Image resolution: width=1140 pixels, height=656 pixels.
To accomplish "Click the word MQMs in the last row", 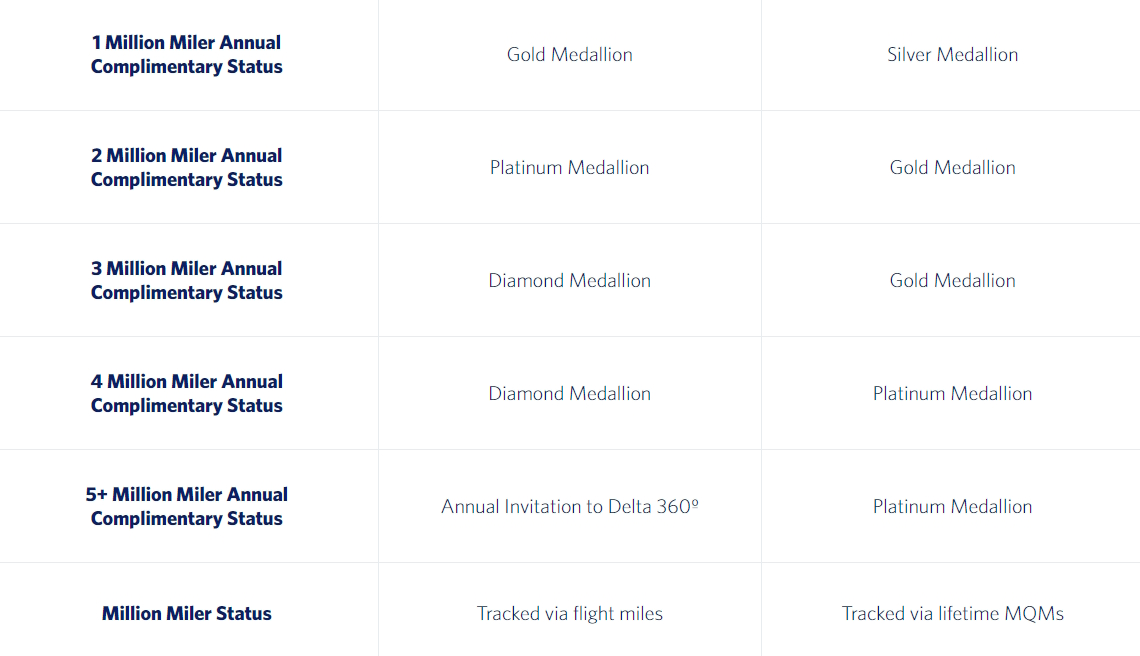I will point(1036,614).
